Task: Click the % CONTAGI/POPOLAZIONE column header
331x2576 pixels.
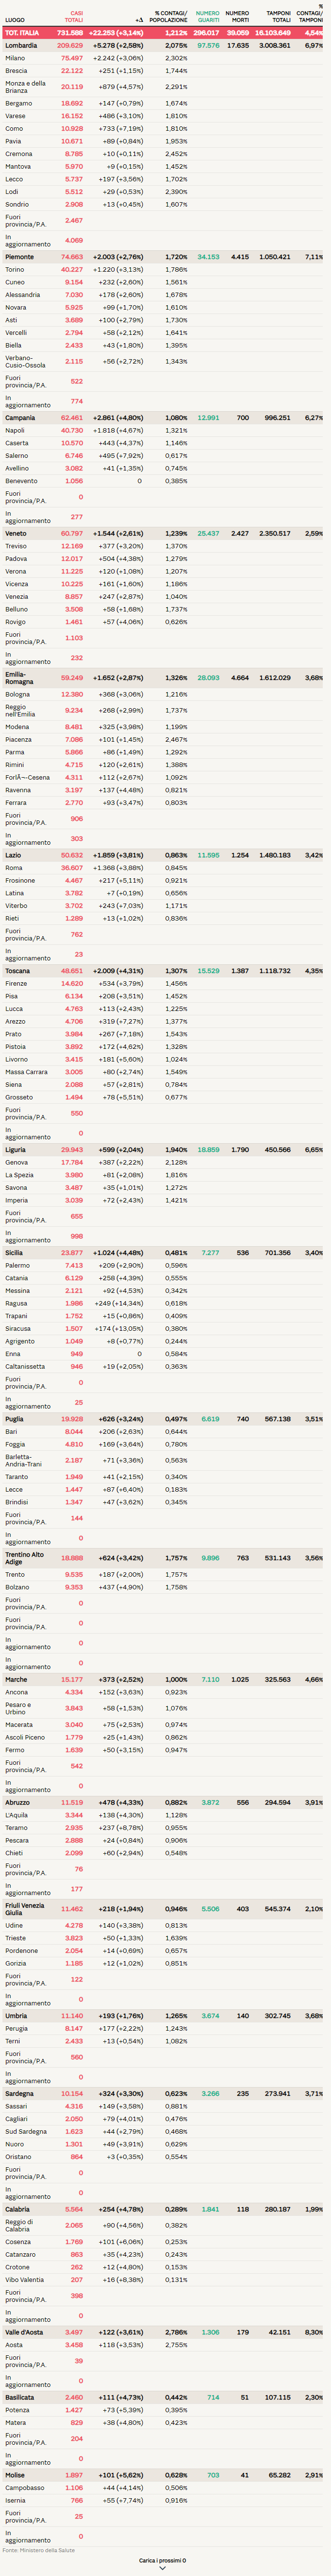Action: tap(170, 17)
